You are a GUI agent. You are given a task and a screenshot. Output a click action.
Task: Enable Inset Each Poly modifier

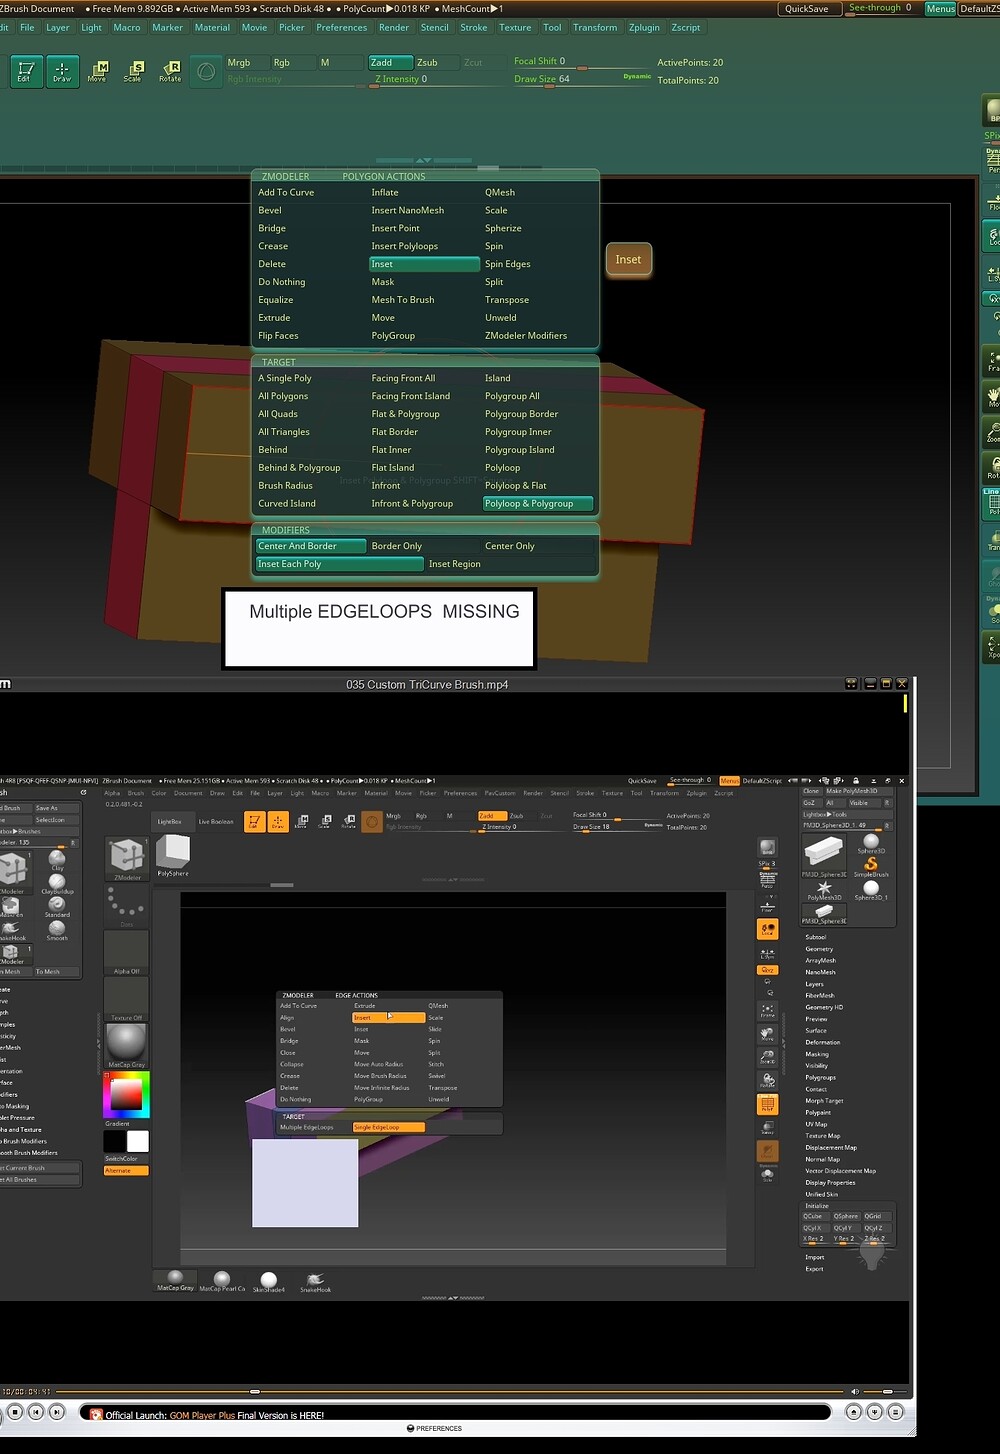click(339, 564)
